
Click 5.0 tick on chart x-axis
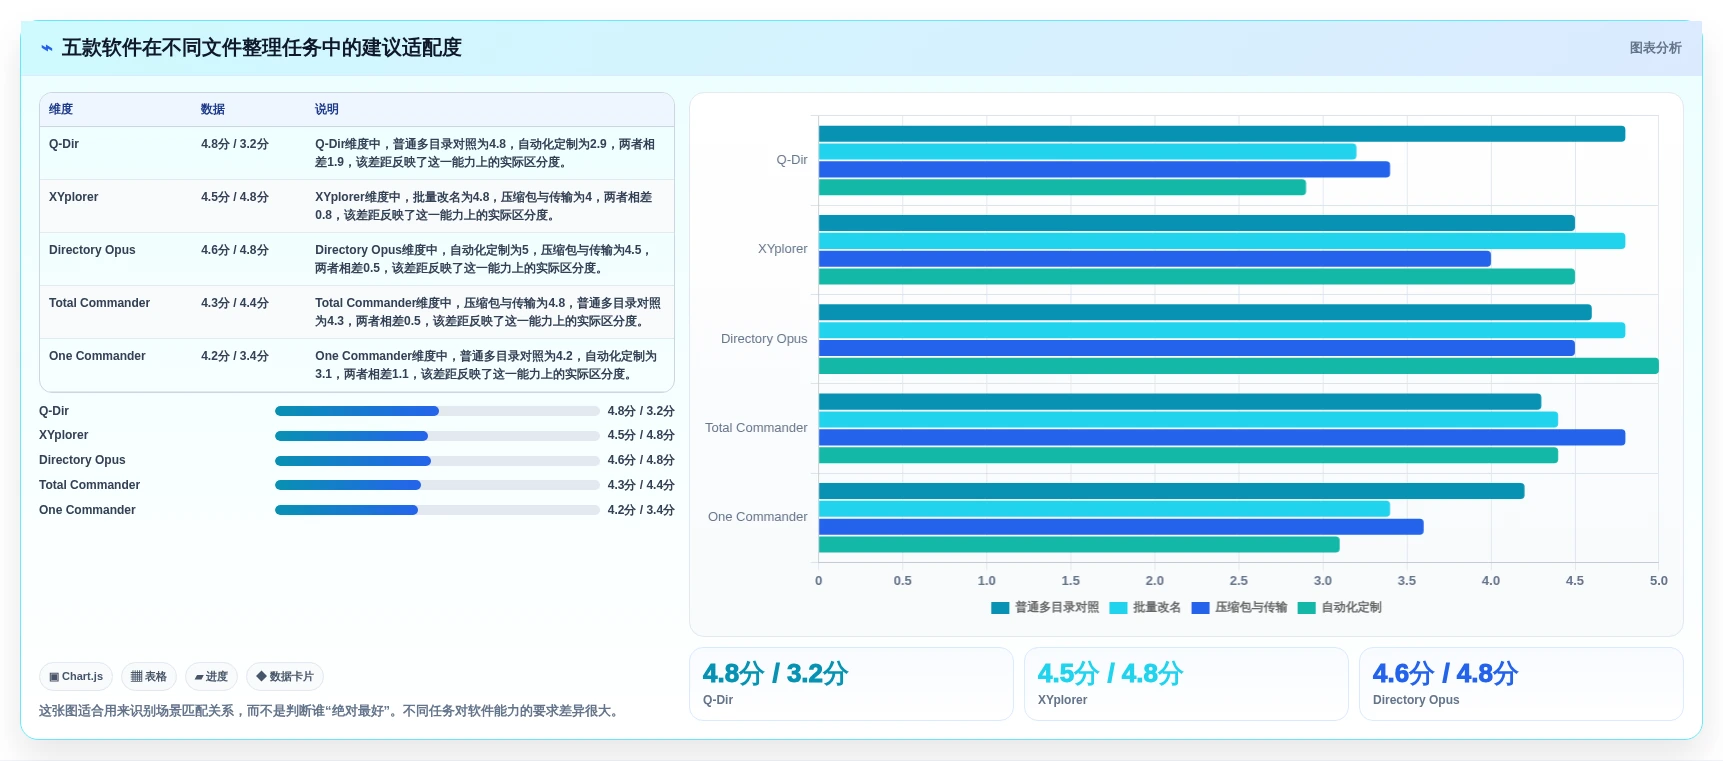pyautogui.click(x=1659, y=581)
